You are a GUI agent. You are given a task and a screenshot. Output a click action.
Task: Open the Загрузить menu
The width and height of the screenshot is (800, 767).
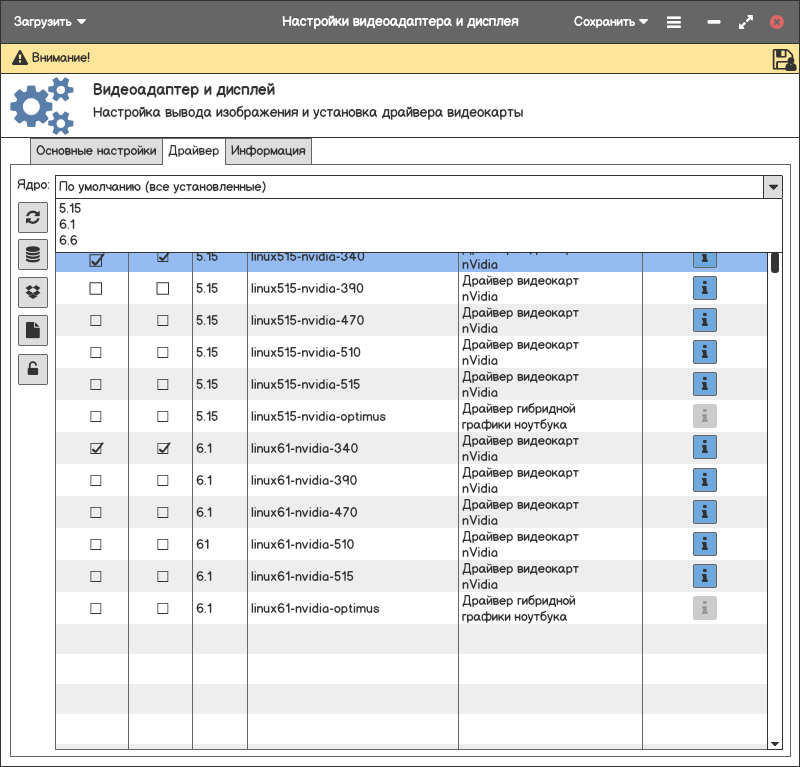[x=49, y=21]
